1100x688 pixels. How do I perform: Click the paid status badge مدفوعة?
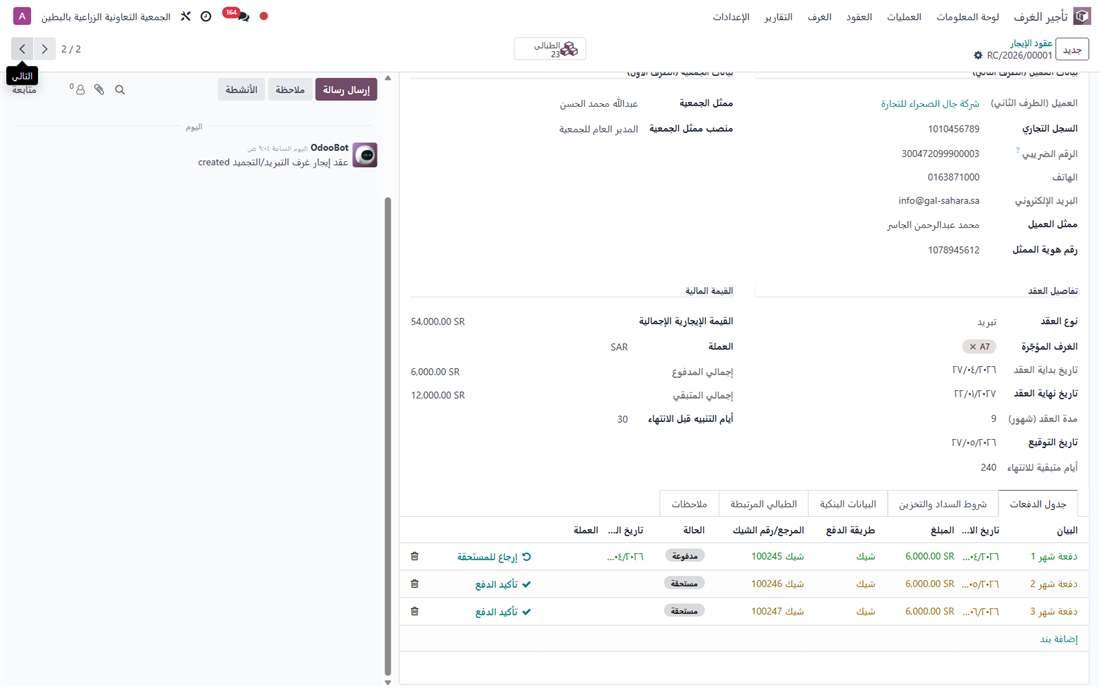pyautogui.click(x=684, y=556)
